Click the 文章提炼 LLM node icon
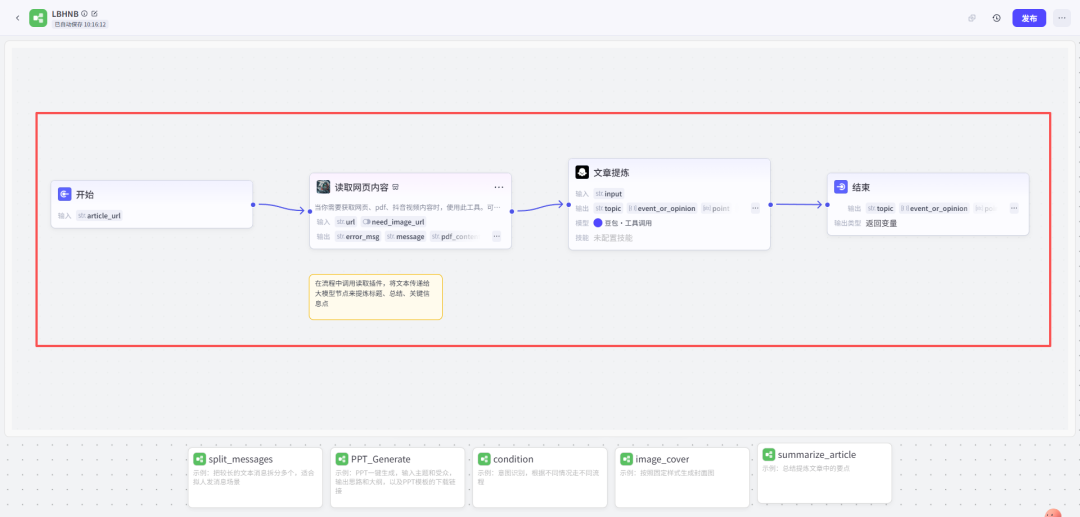The width and height of the screenshot is (1080, 517). pos(582,172)
